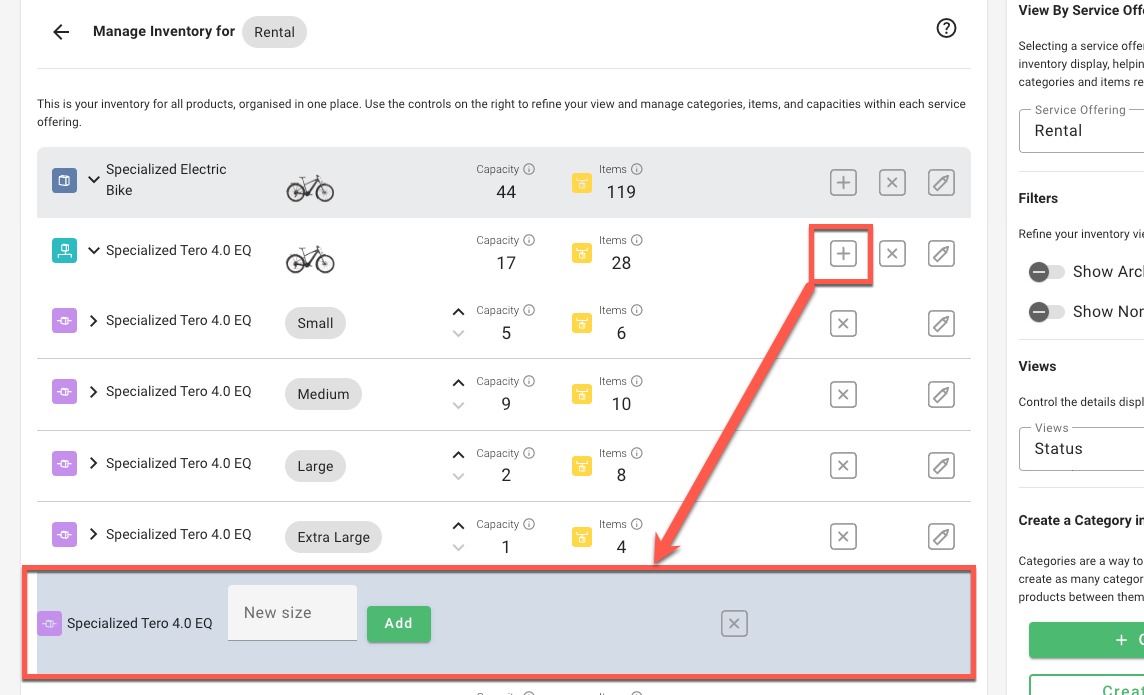Expand the Medium size row
Viewport: 1144px width, 695px height.
tap(93, 392)
